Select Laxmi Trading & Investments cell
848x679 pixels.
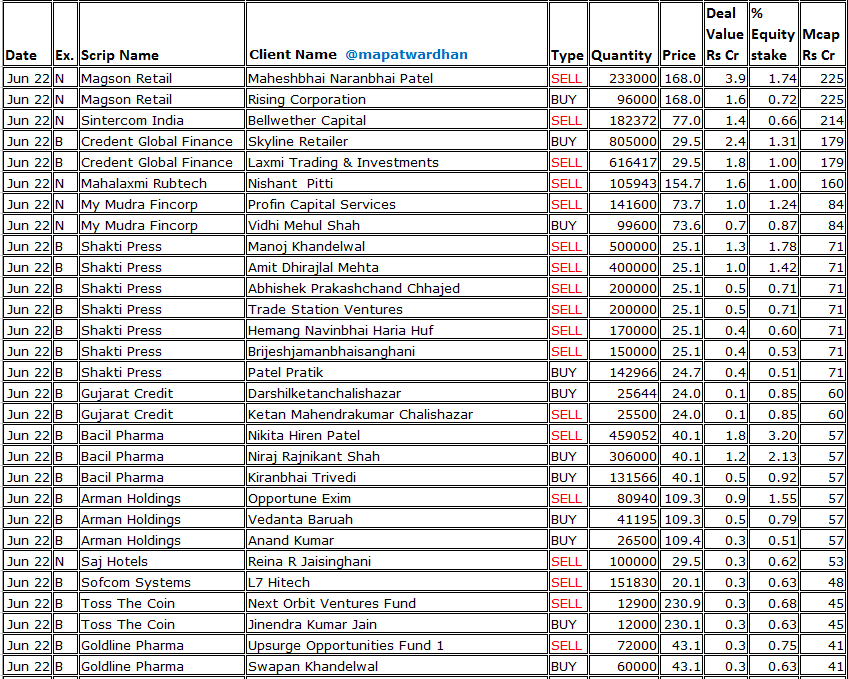tap(396, 163)
